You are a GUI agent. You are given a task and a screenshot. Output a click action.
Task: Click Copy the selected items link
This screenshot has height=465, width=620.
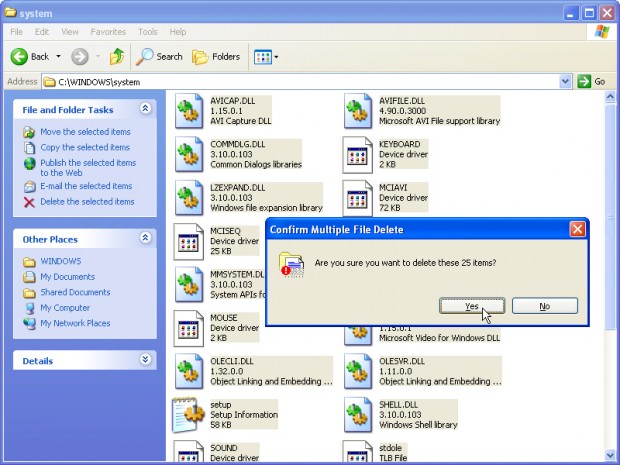point(85,147)
